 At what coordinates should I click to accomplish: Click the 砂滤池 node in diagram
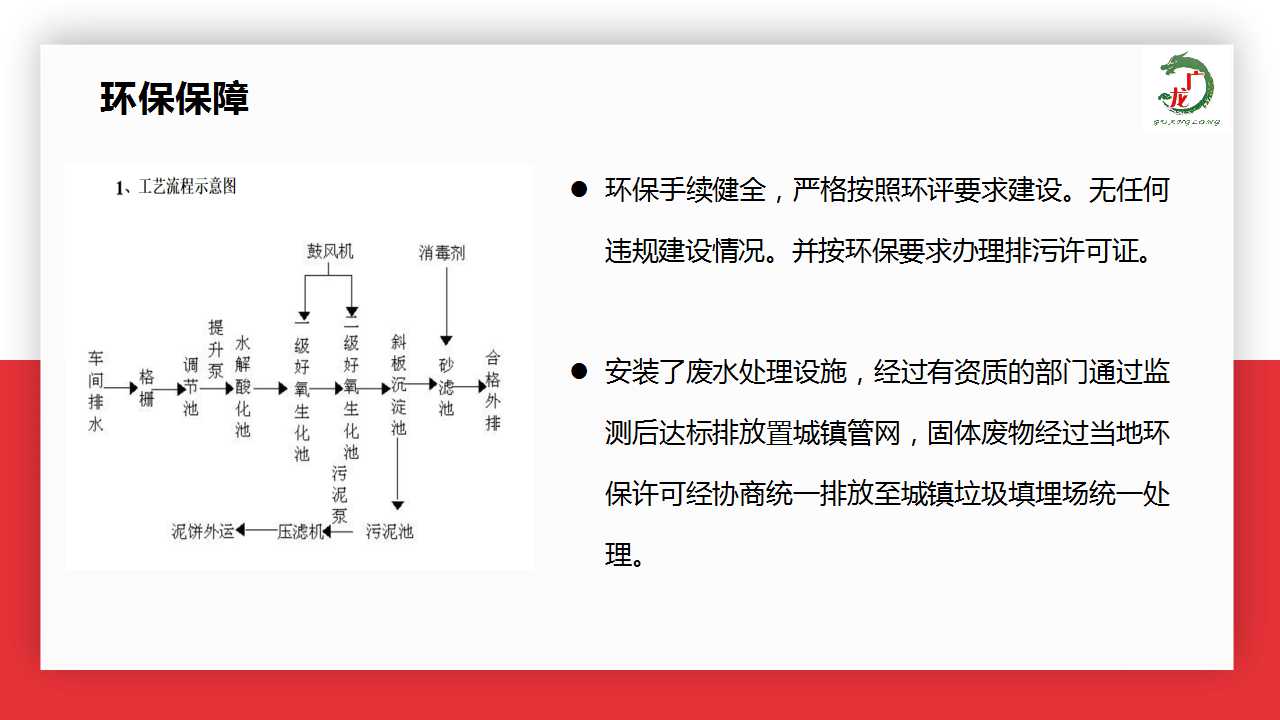[446, 386]
